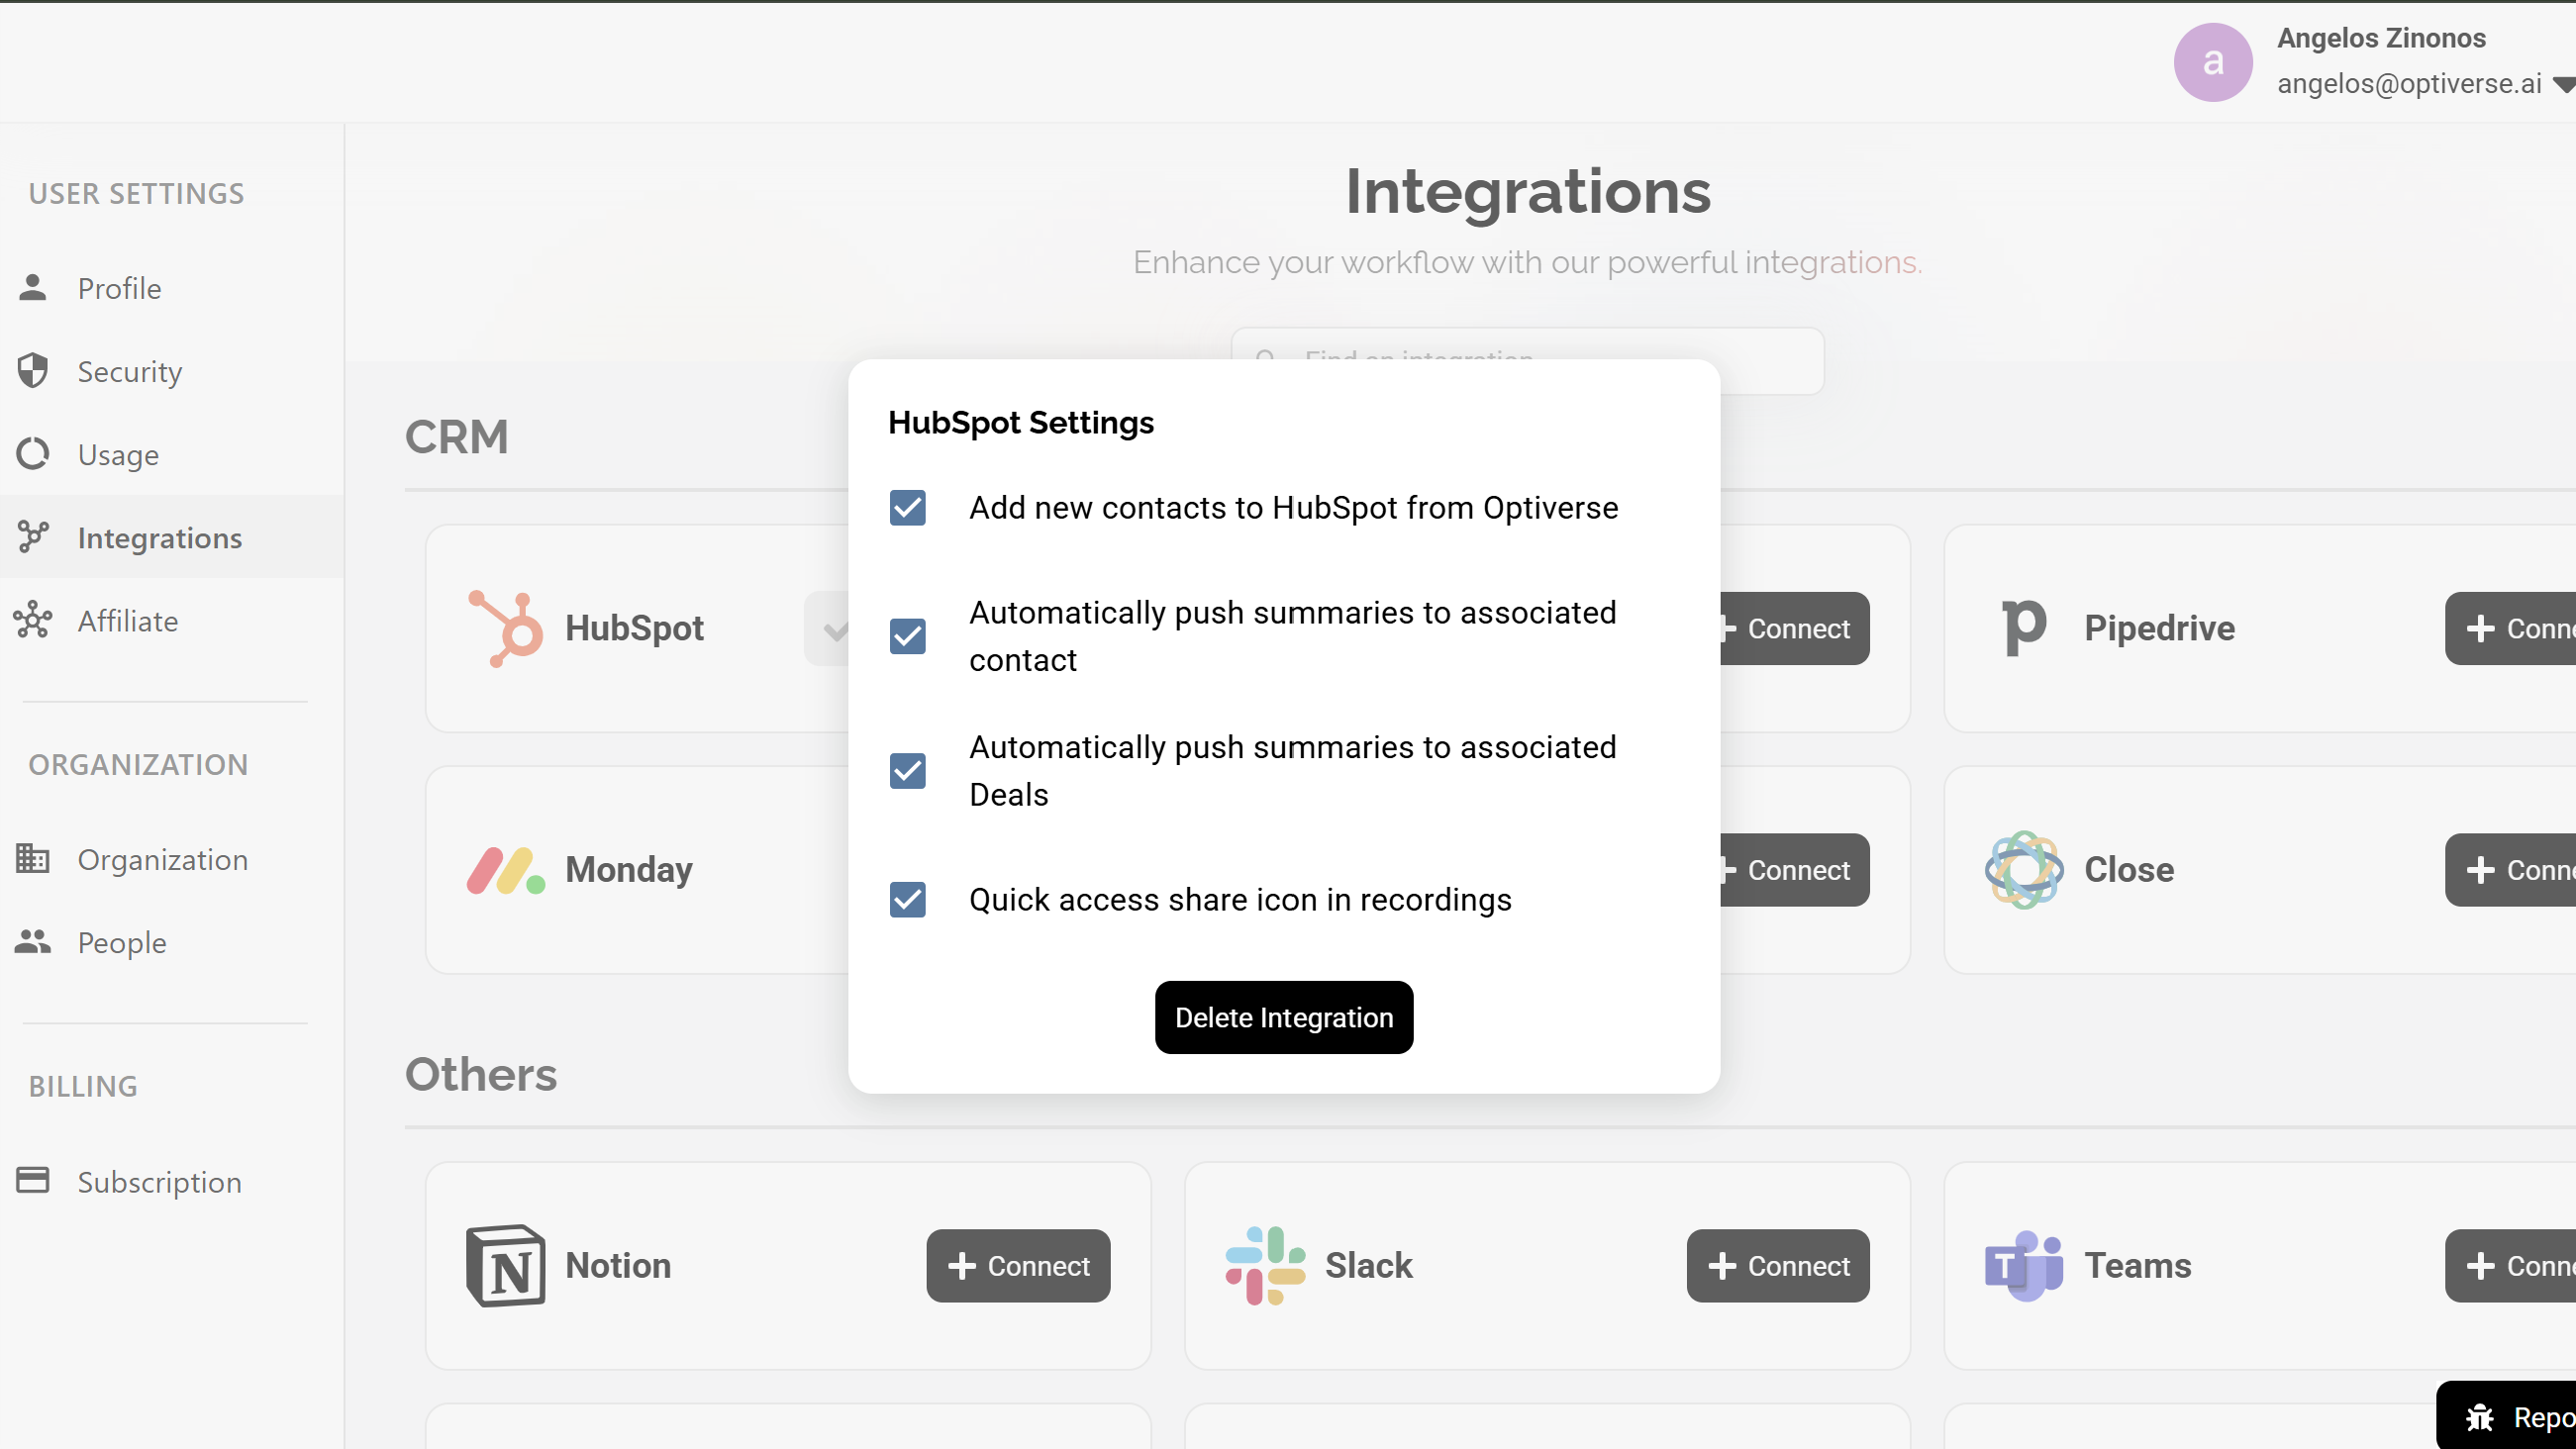Image resolution: width=2576 pixels, height=1449 pixels.
Task: Click the Microsoft Teams logo icon
Action: coord(2023,1265)
